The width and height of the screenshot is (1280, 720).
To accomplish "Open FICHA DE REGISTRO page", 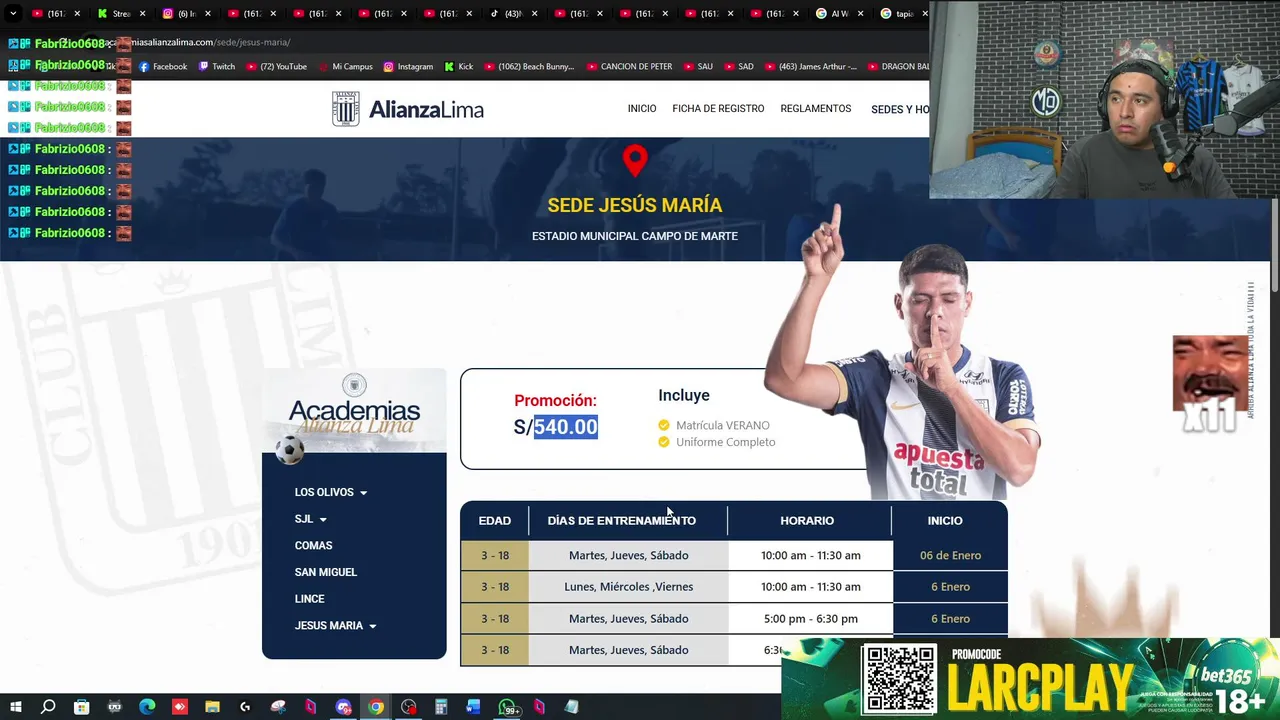I will 718,108.
